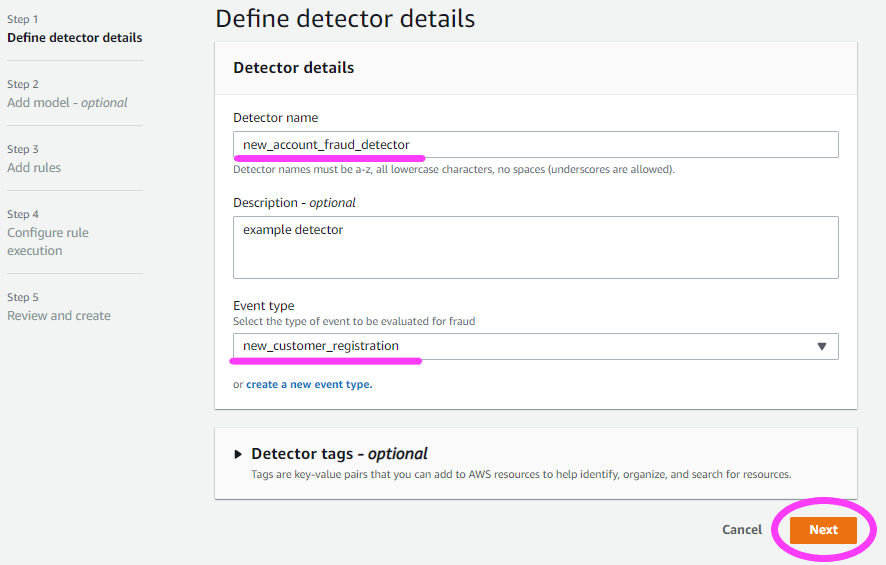Click the Detector name input field
Screen dimensions: 886x565
coord(536,145)
